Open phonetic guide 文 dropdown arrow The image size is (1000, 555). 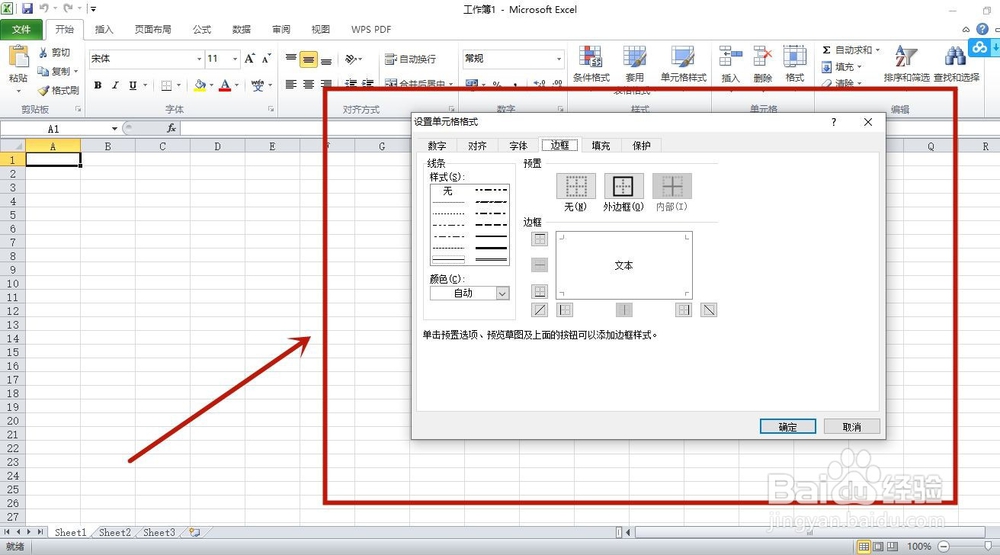pos(270,85)
